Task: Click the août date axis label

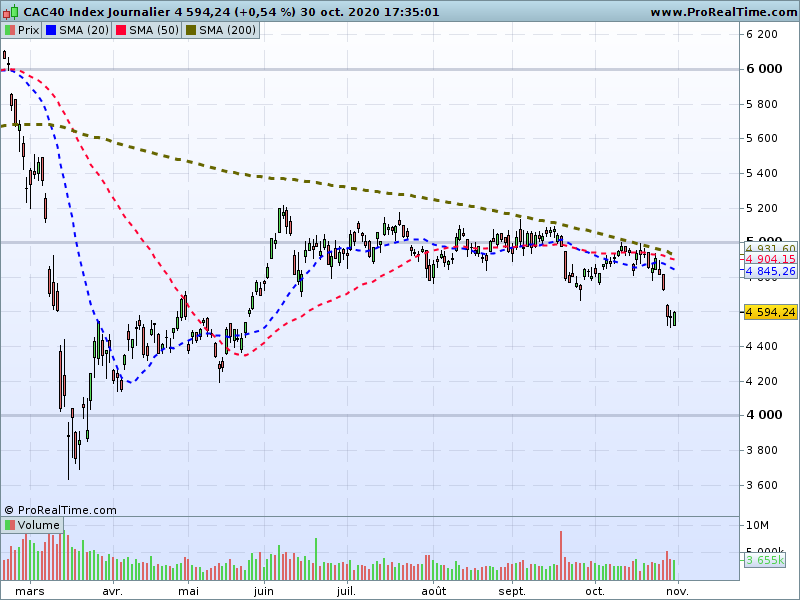Action: 434,591
